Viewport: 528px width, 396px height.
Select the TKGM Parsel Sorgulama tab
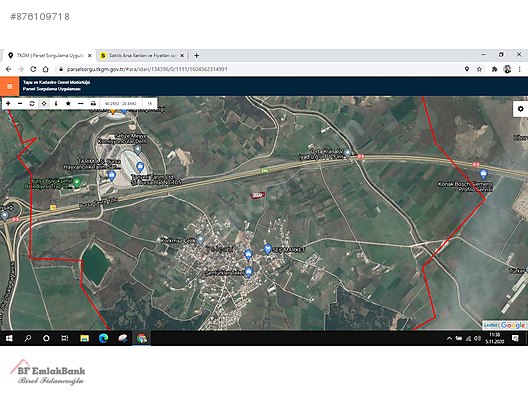[49, 56]
